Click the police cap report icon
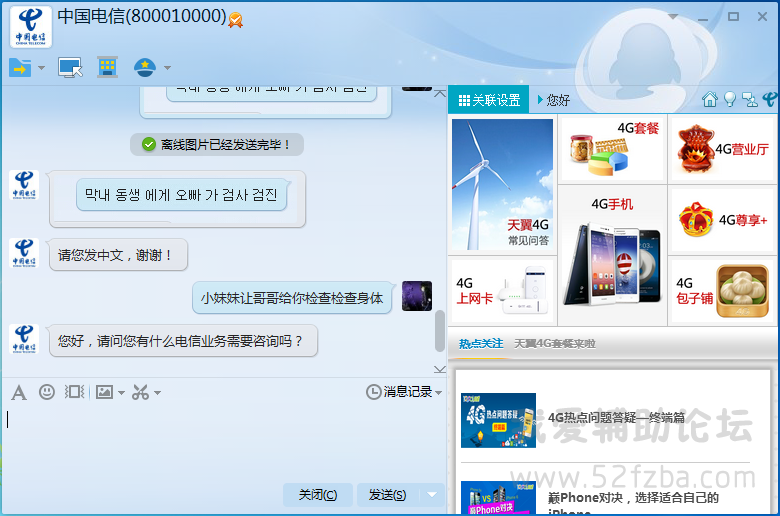780x516 pixels. [x=145, y=67]
